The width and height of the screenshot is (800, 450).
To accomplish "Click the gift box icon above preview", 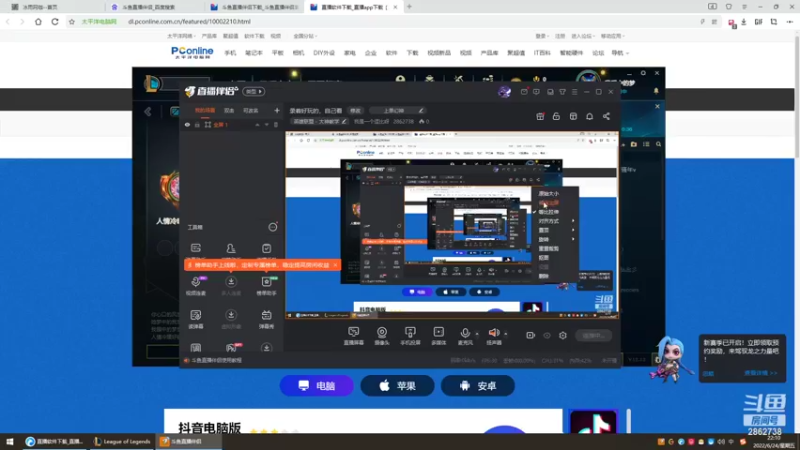I will (540, 116).
